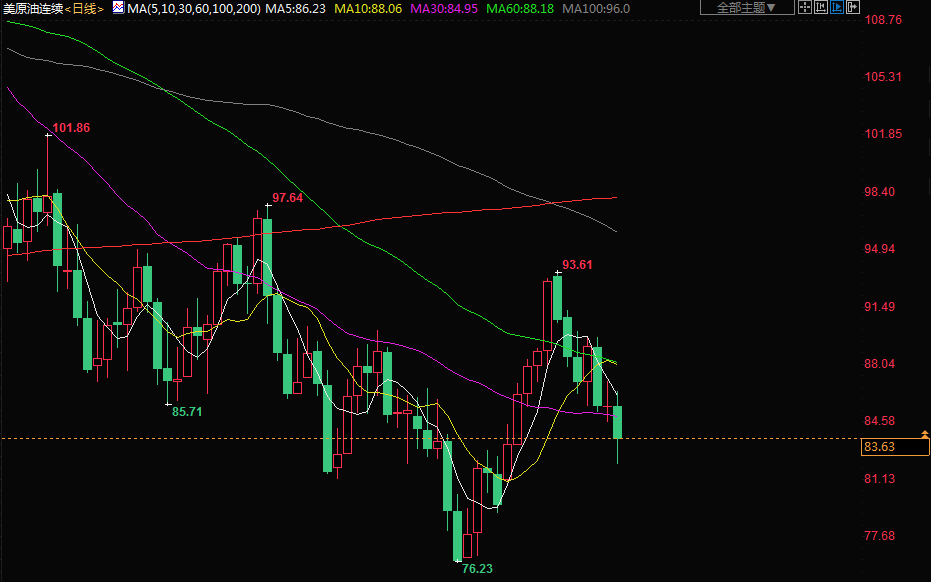
Task: Click the crosshair cursor icon in top toolbar
Action: click(805, 8)
